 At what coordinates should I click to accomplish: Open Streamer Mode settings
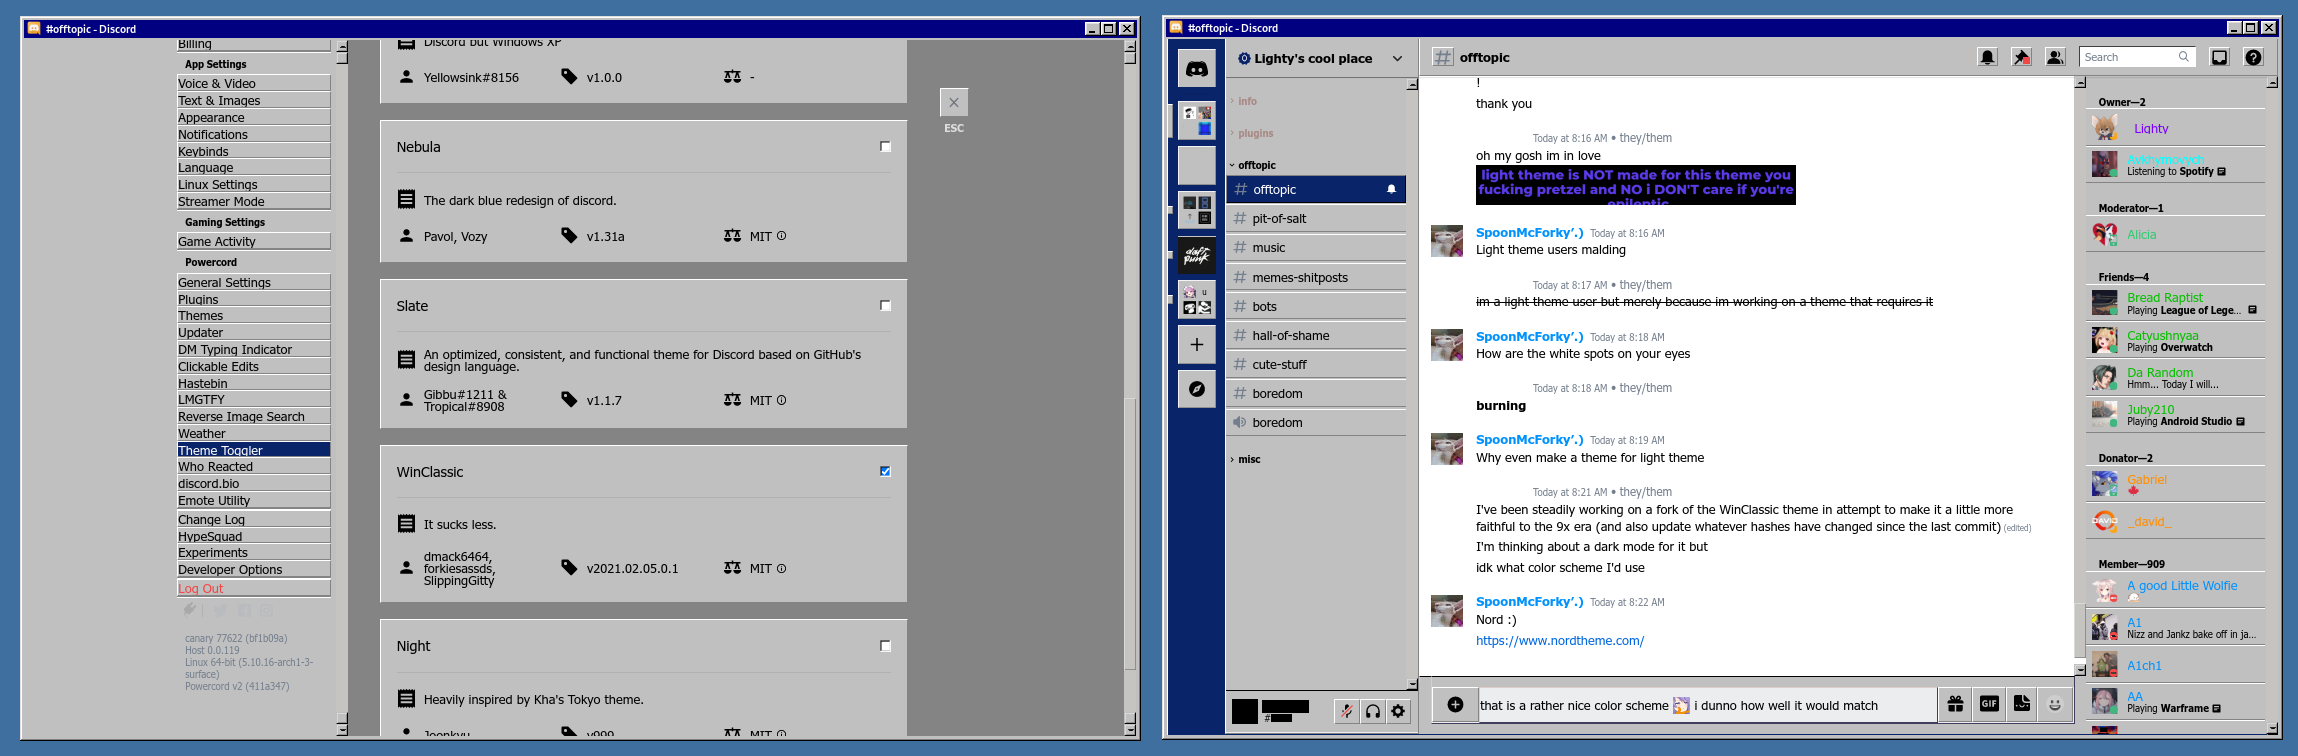[x=254, y=202]
